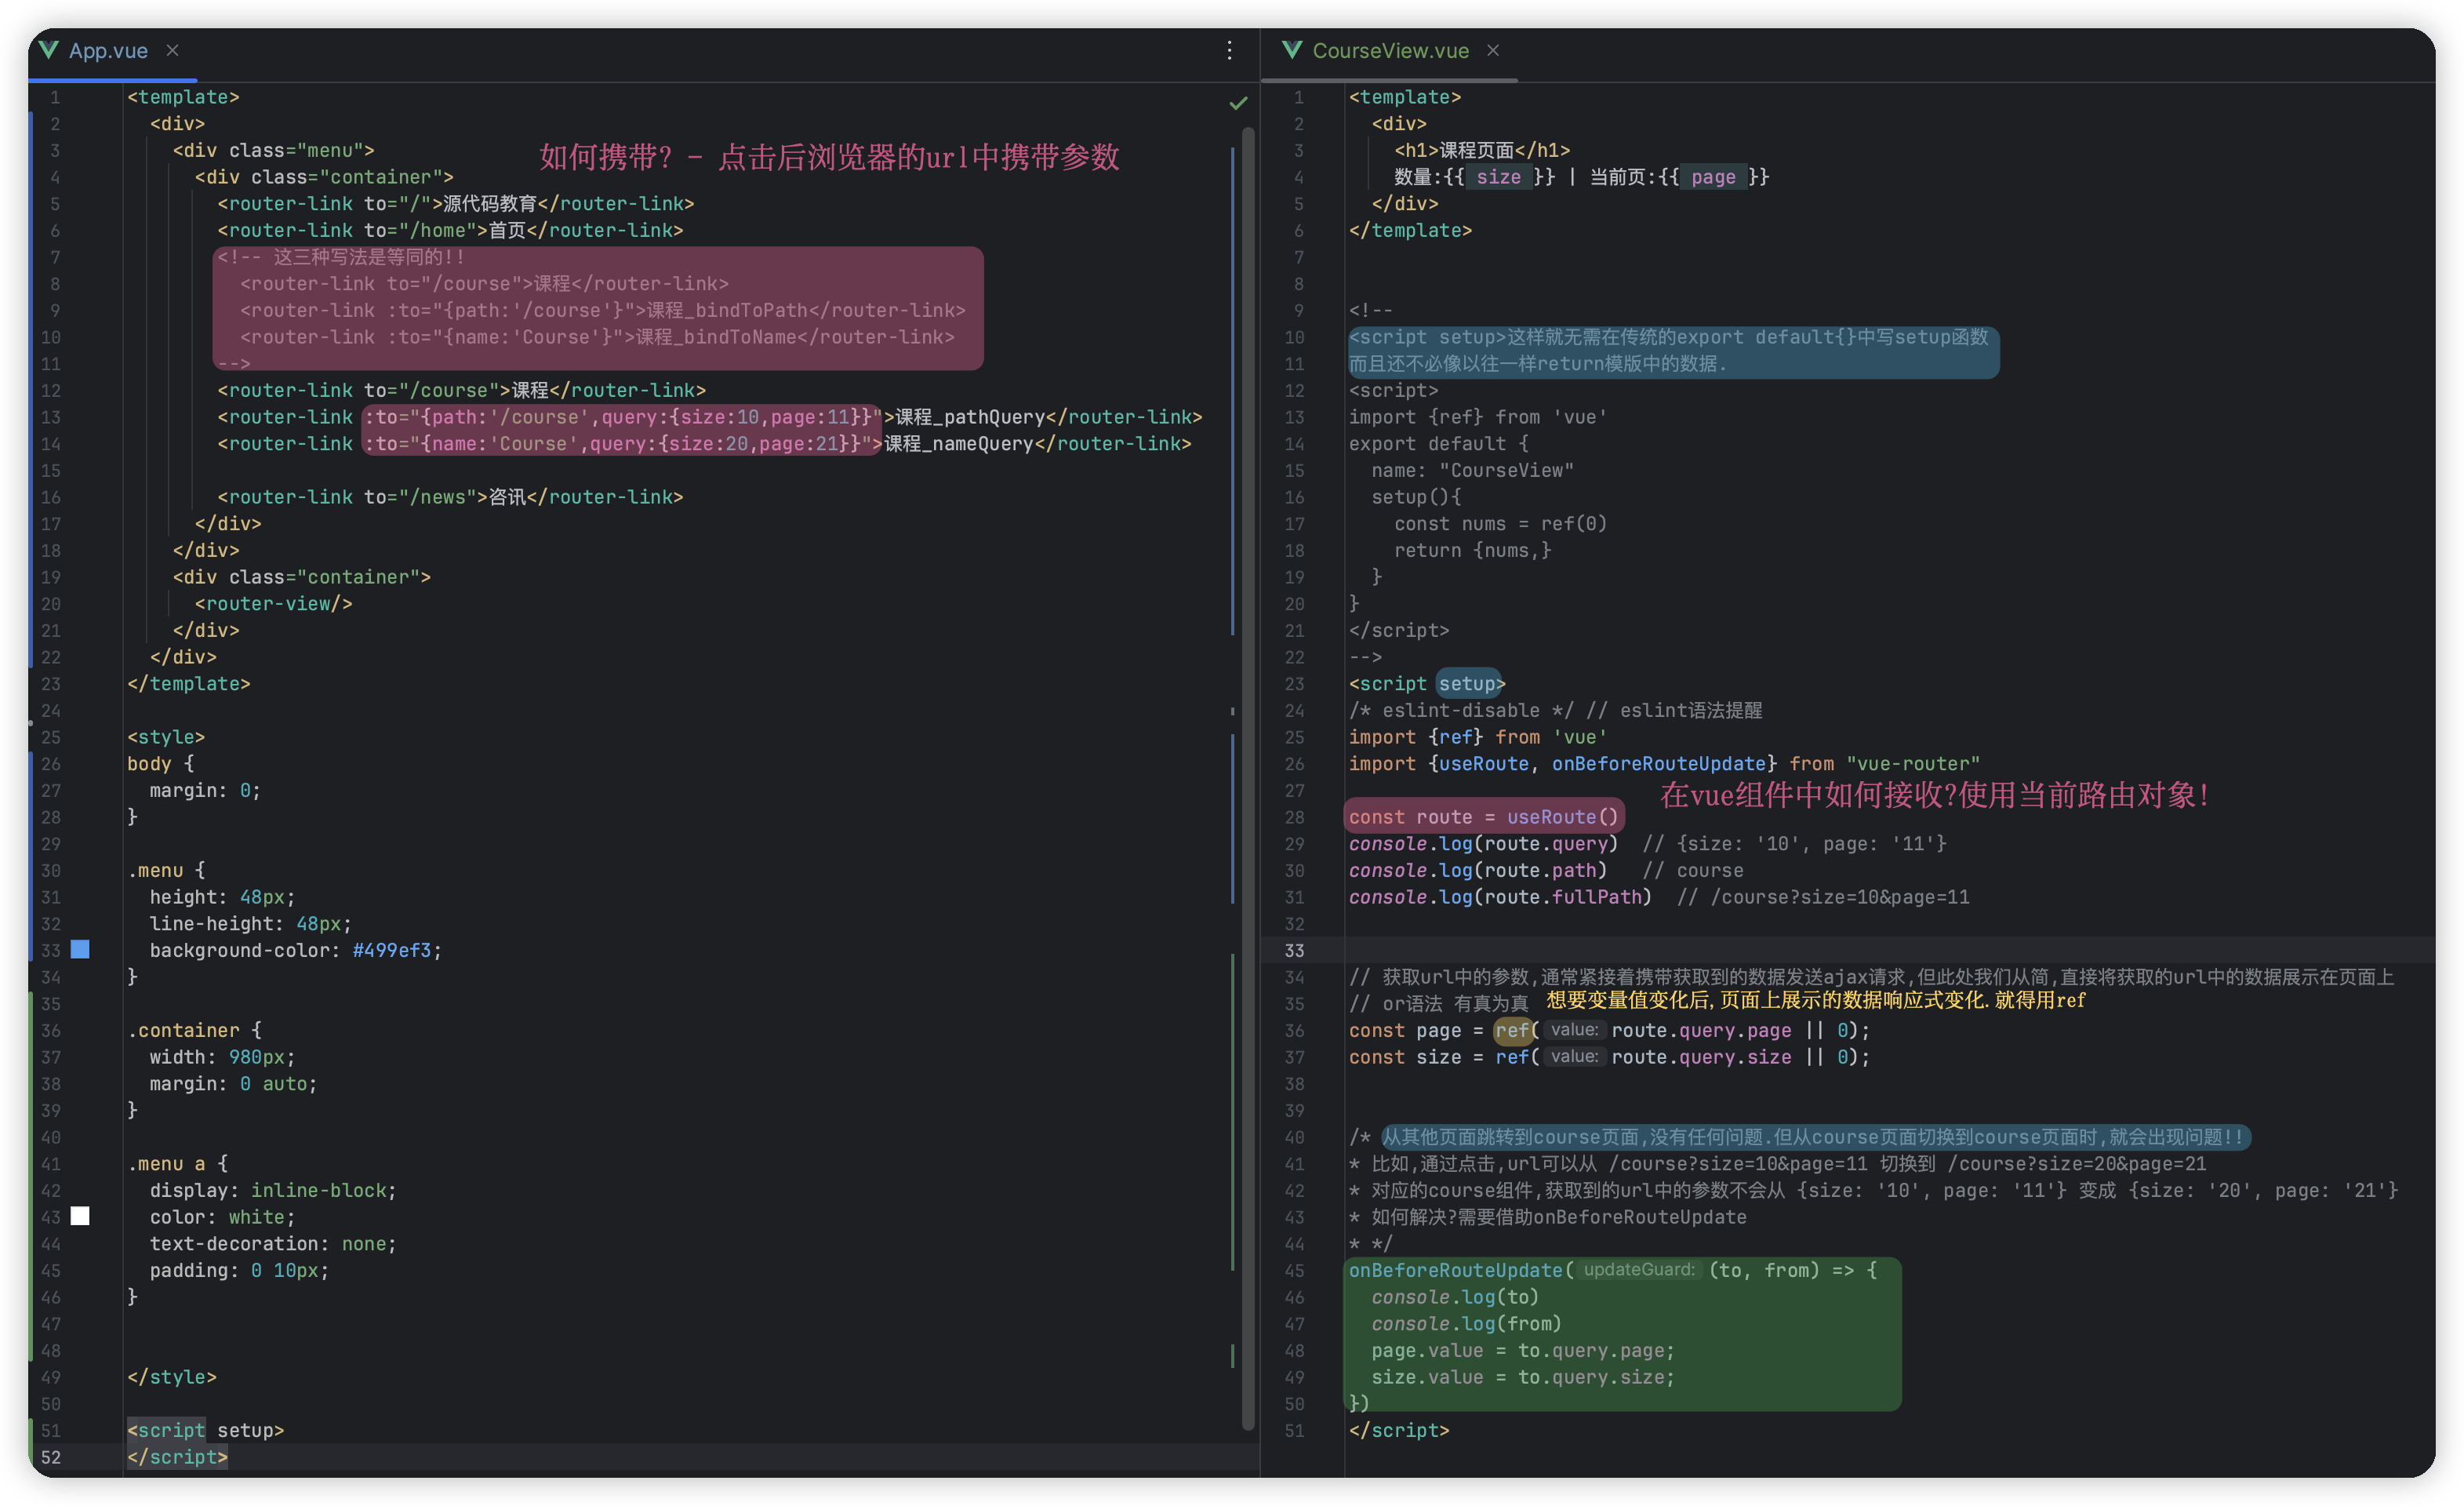
Task: Close the App.vue tab
Action: pos(172,50)
